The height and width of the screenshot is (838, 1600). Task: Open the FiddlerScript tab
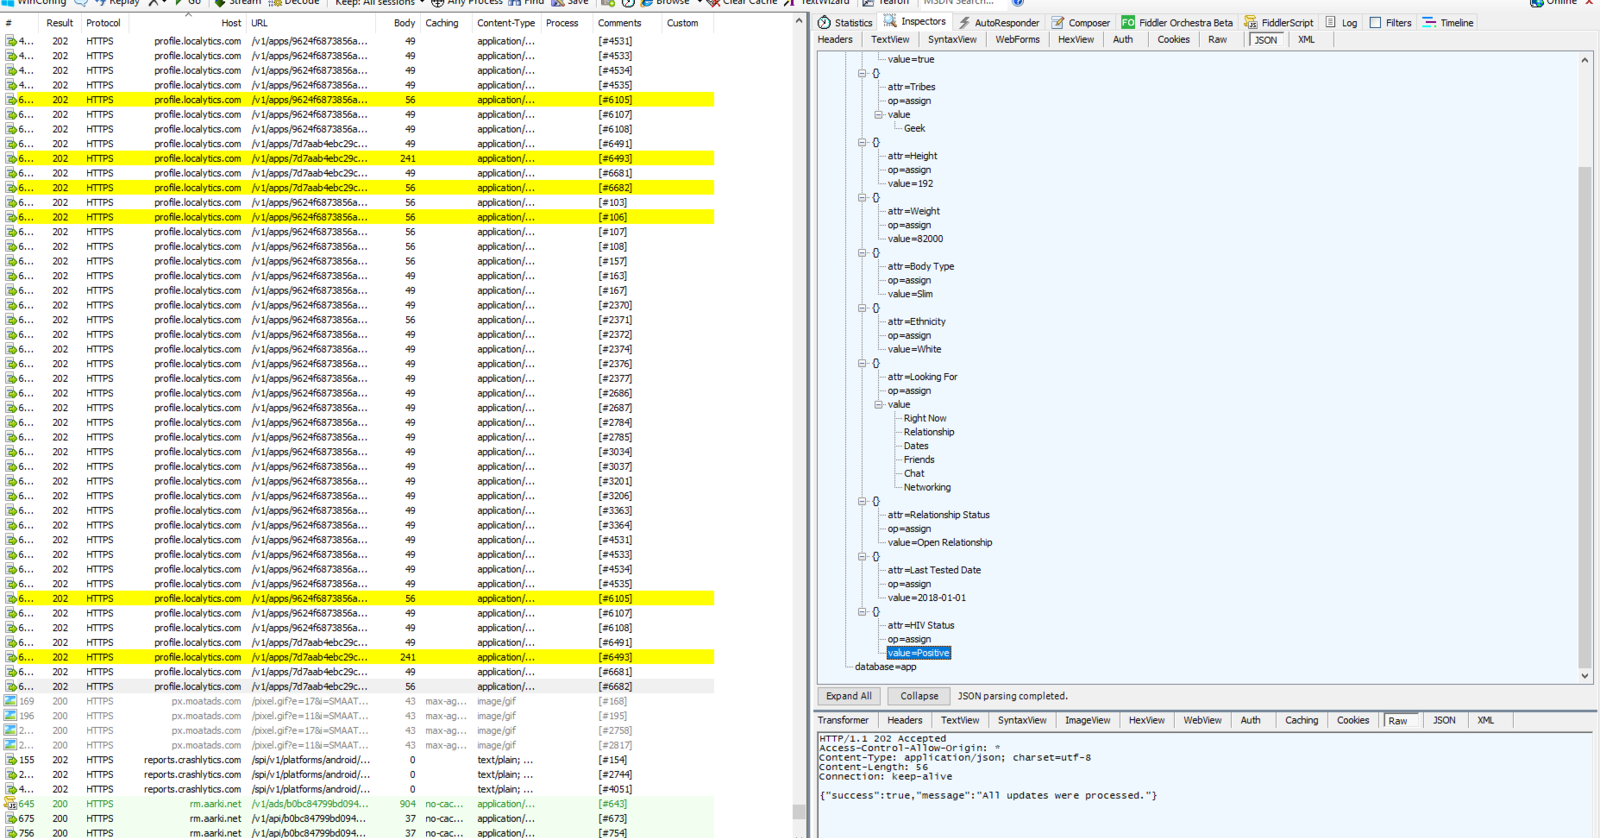[x=1279, y=22]
